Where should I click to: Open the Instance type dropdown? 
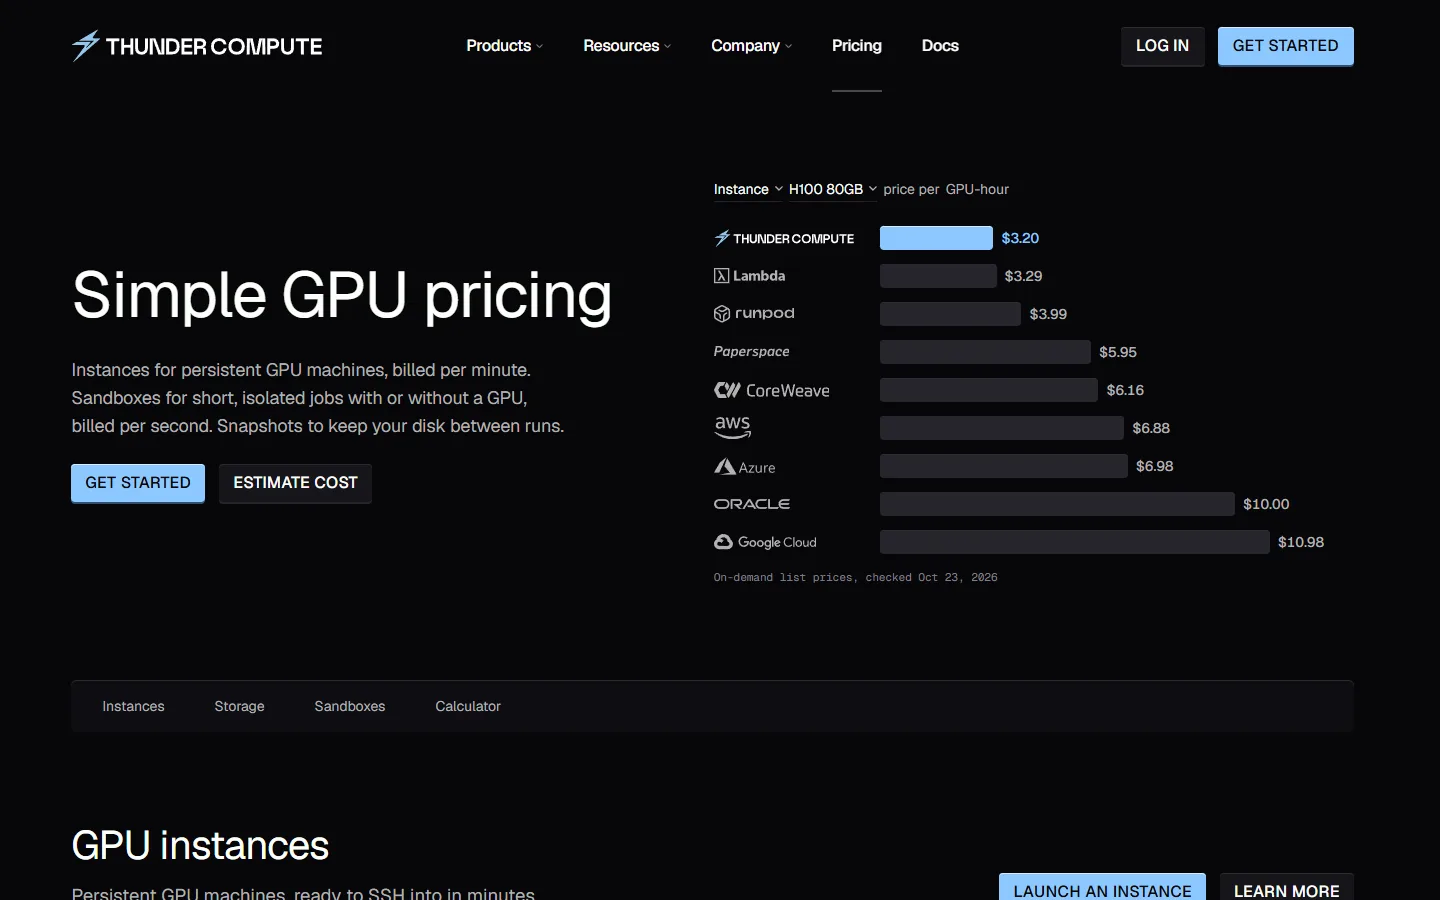pyautogui.click(x=748, y=189)
